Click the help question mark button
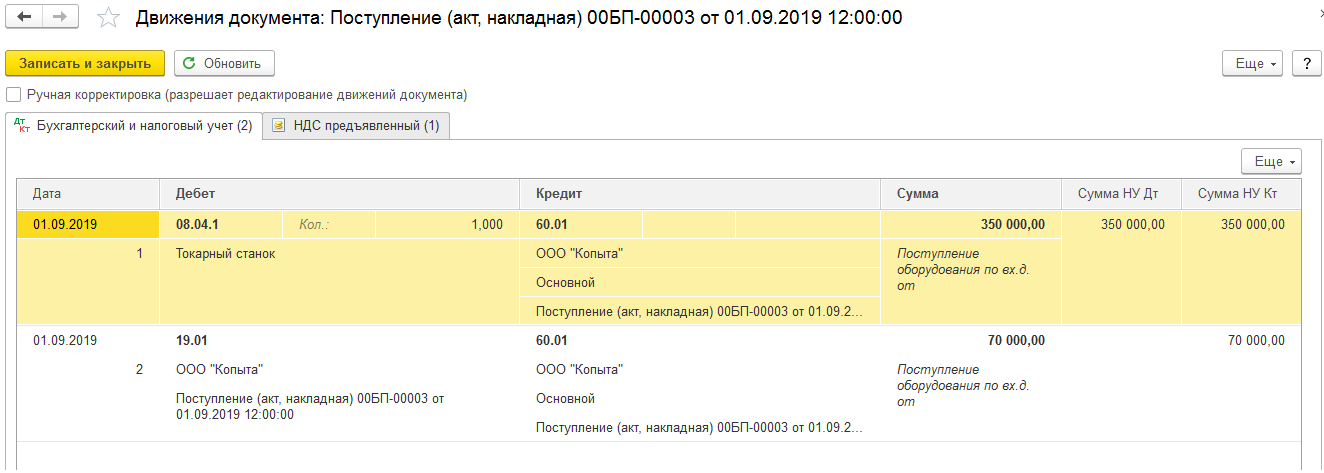Viewport: 1324px width, 473px height. click(x=1306, y=63)
